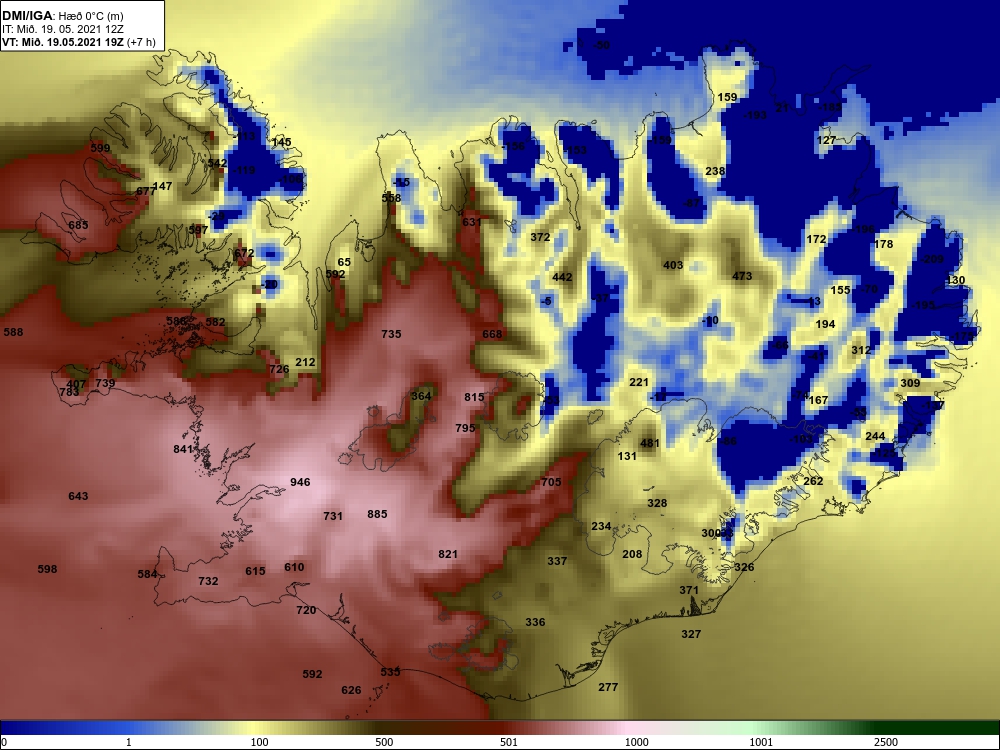Select the 668 value label
This screenshot has width=1000, height=750.
[492, 334]
